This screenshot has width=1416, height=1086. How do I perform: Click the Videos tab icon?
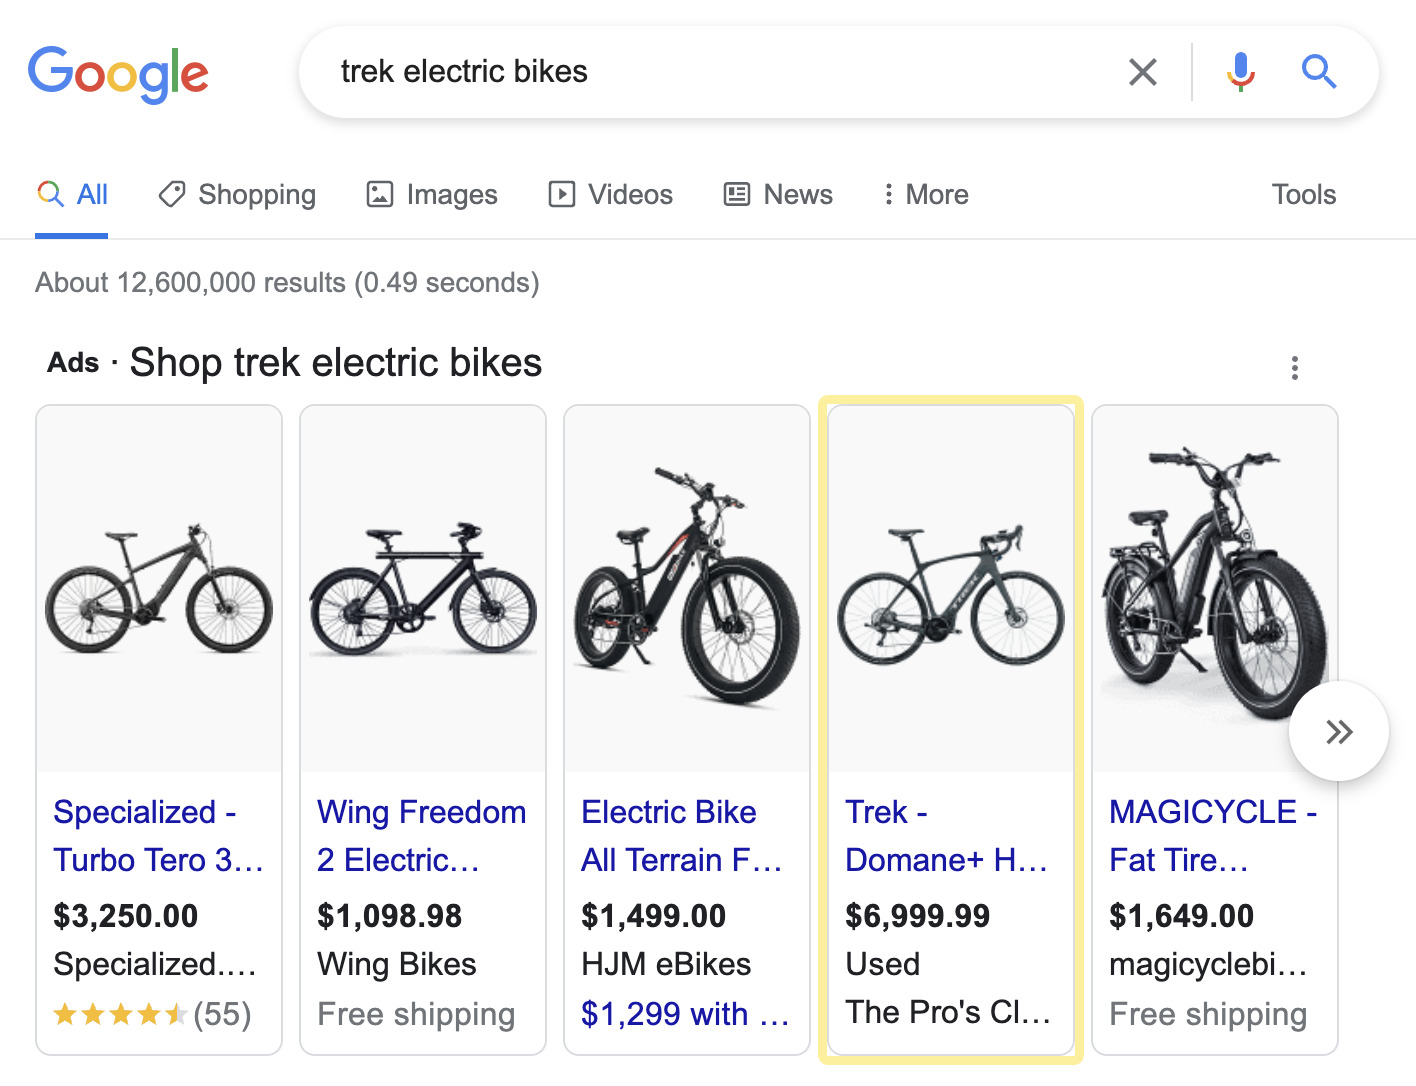[561, 194]
